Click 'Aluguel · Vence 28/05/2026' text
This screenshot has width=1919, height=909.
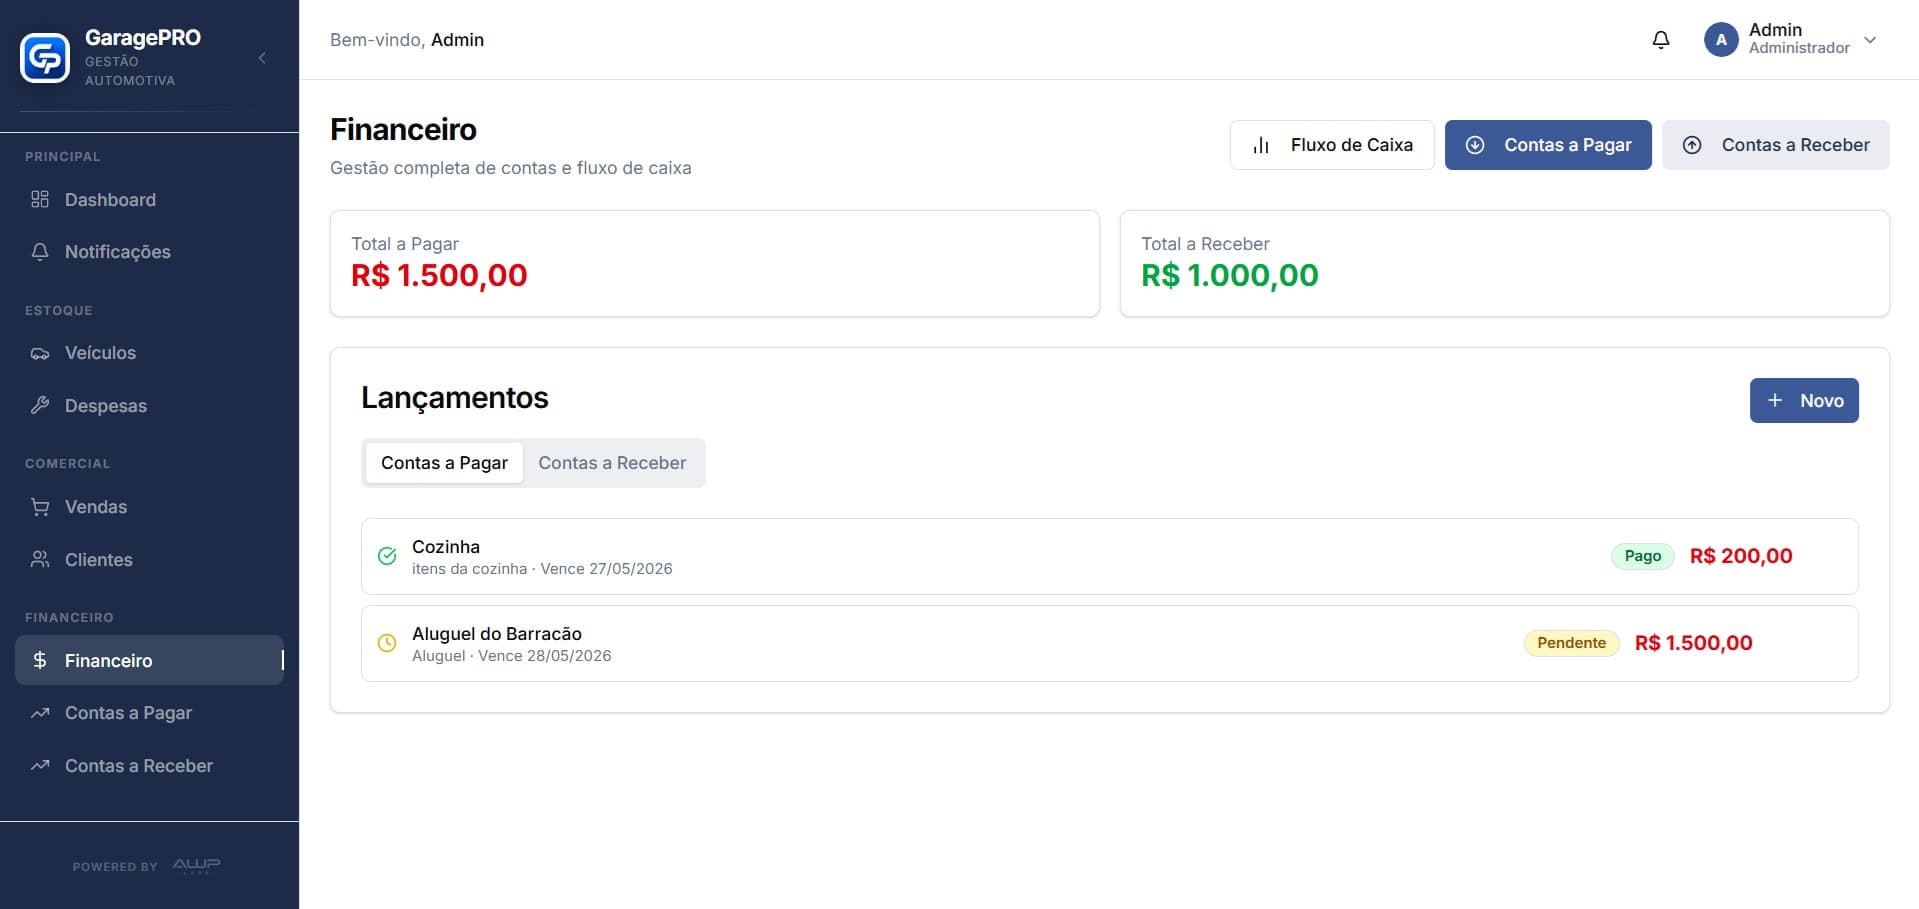512,656
